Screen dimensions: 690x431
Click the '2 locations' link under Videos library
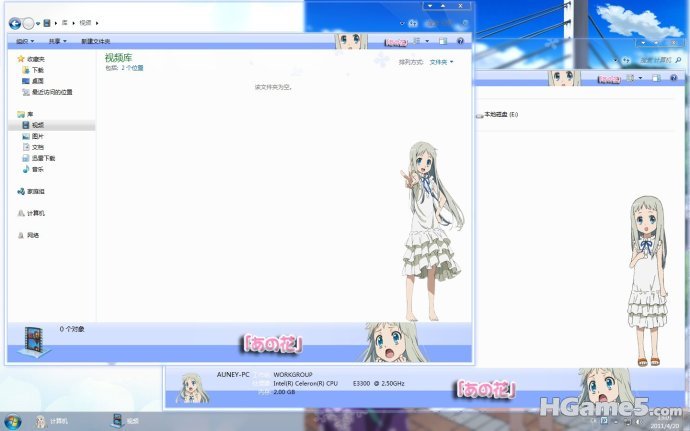tap(133, 68)
